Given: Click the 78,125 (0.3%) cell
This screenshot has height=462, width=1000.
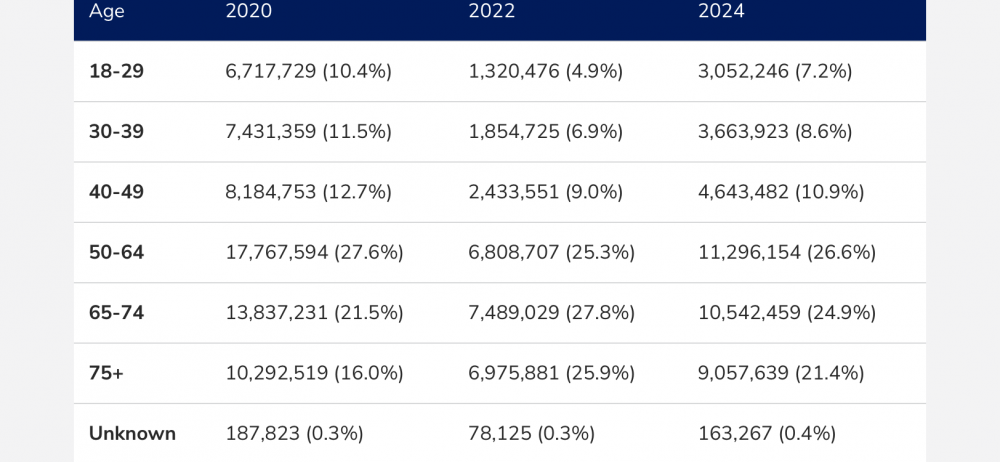Looking at the screenshot, I should click(x=531, y=434).
